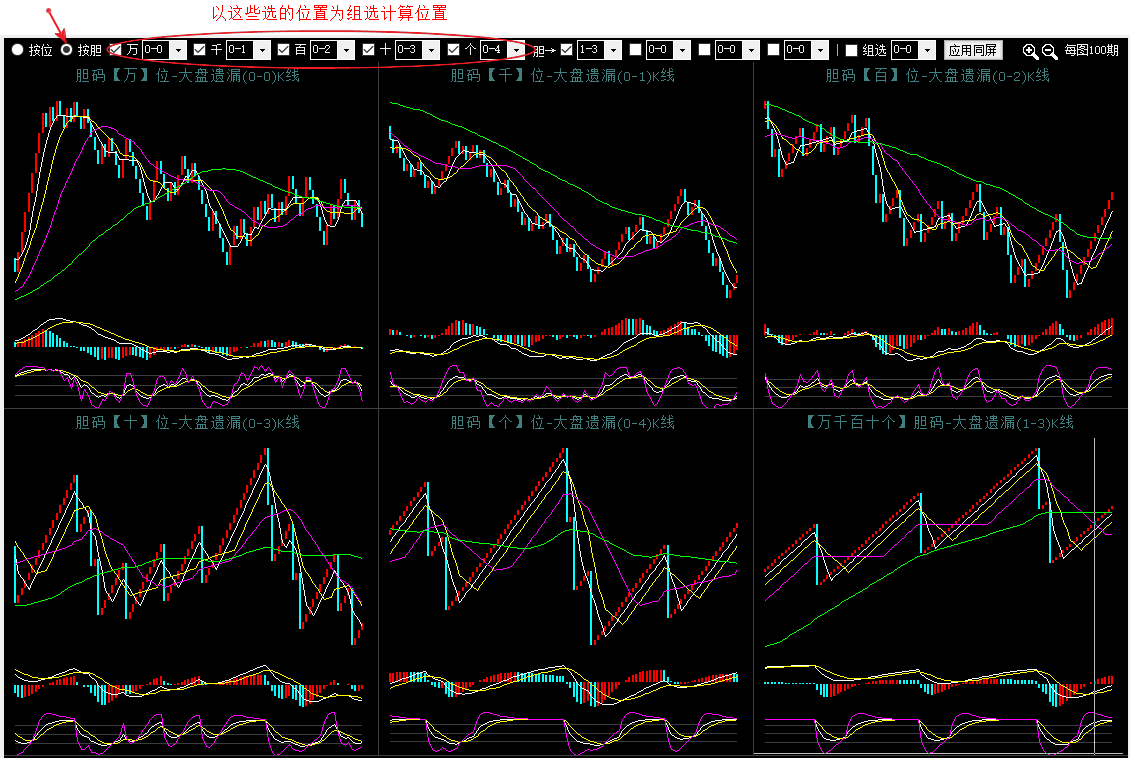
Task: Click the zoom out magnifier icon
Action: point(1049,51)
